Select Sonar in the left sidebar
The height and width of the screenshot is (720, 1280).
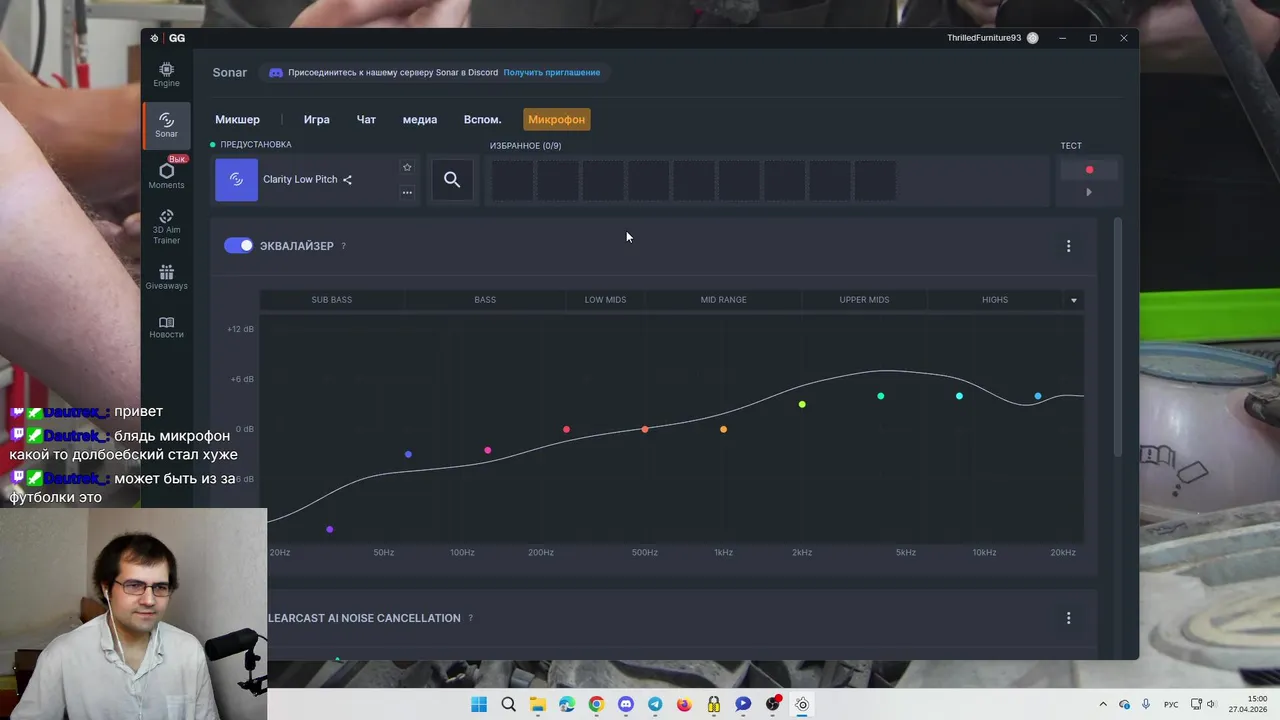[x=166, y=125]
